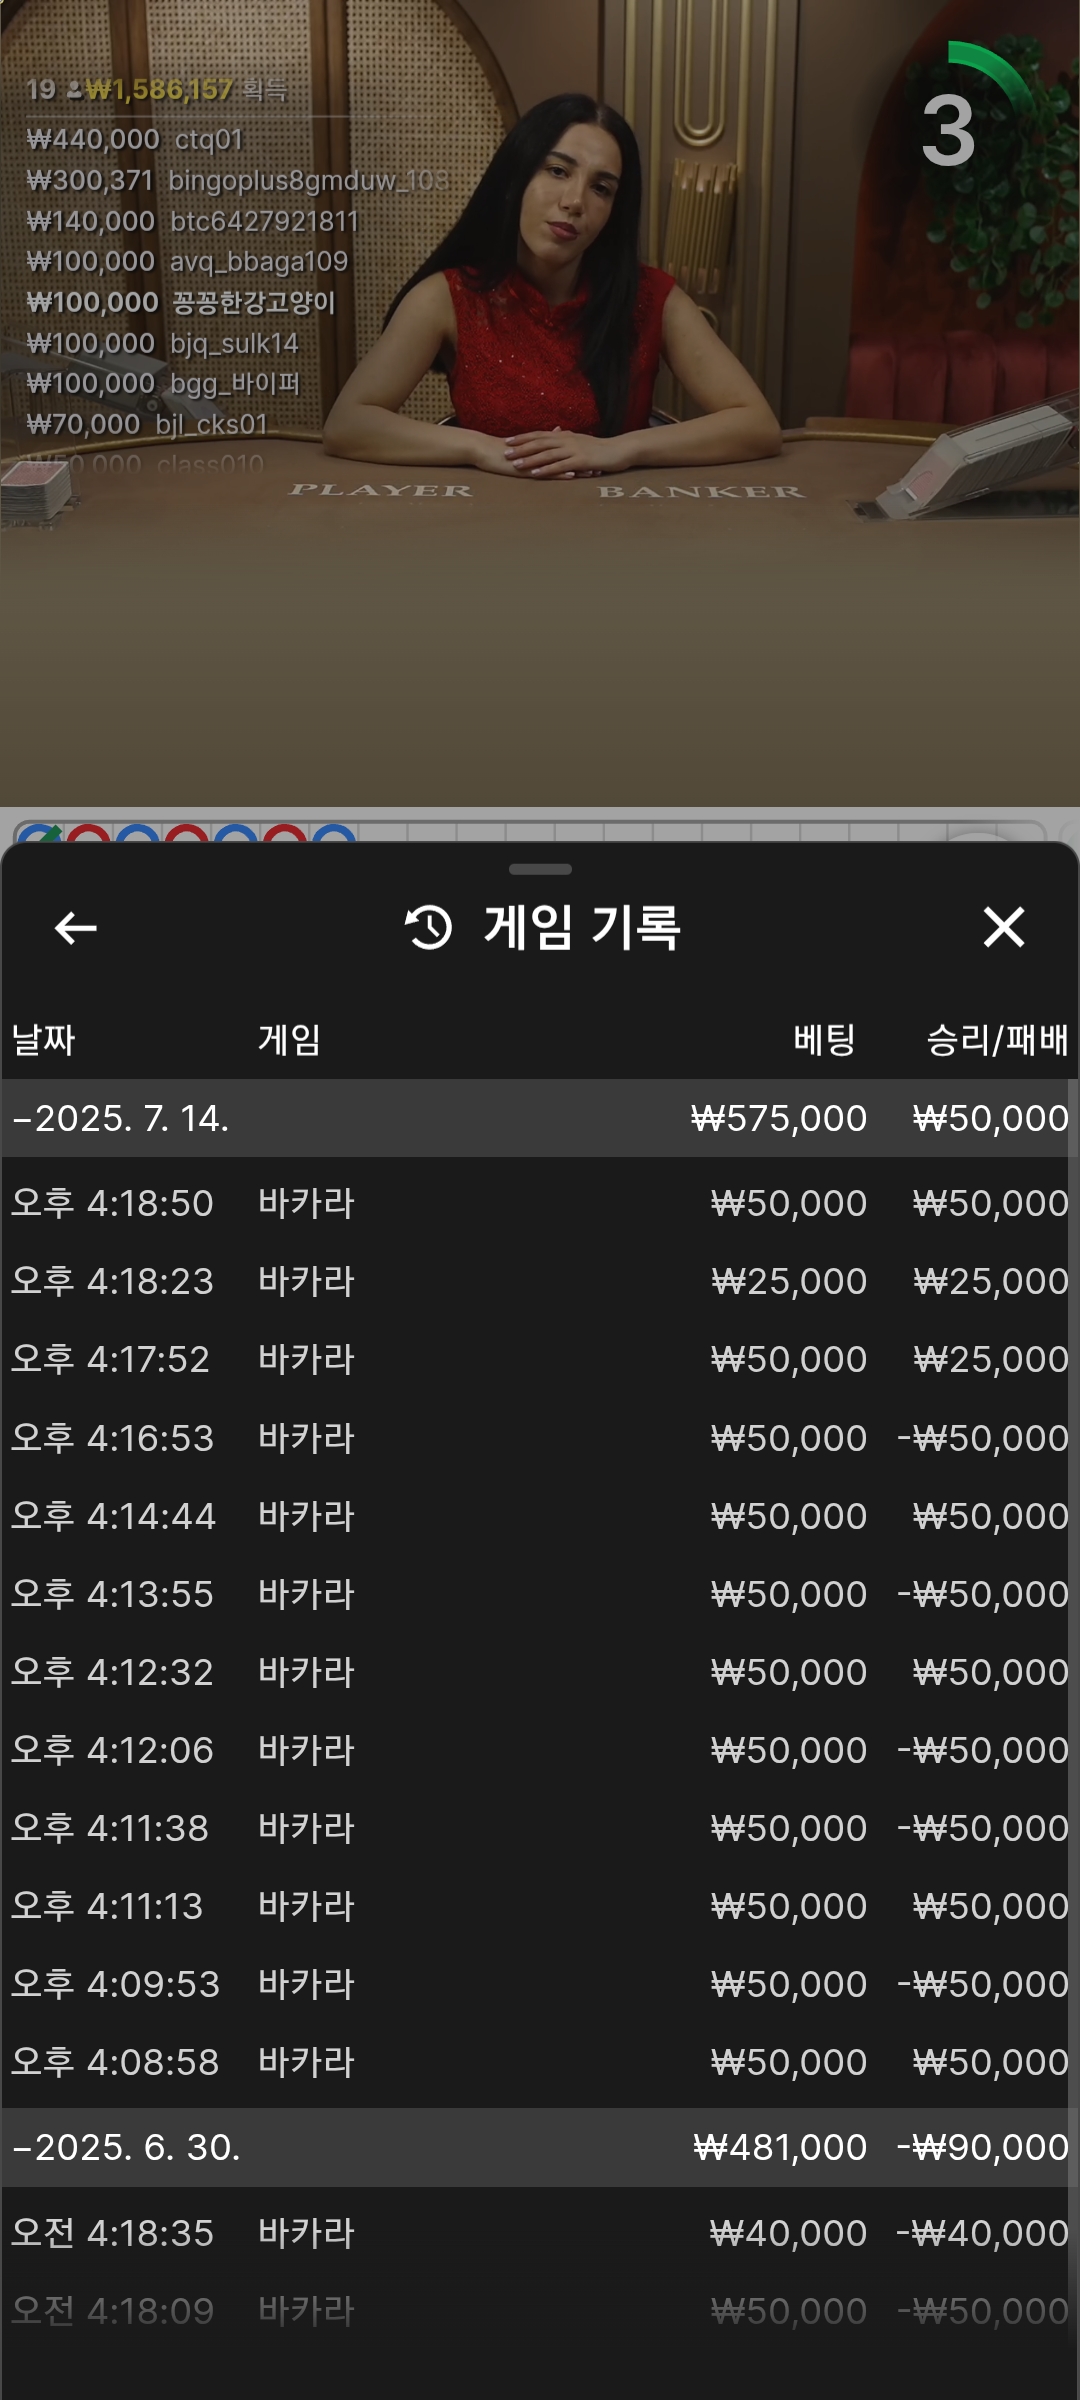Open the 오후 4:16:53 baccarat record

click(540, 1437)
